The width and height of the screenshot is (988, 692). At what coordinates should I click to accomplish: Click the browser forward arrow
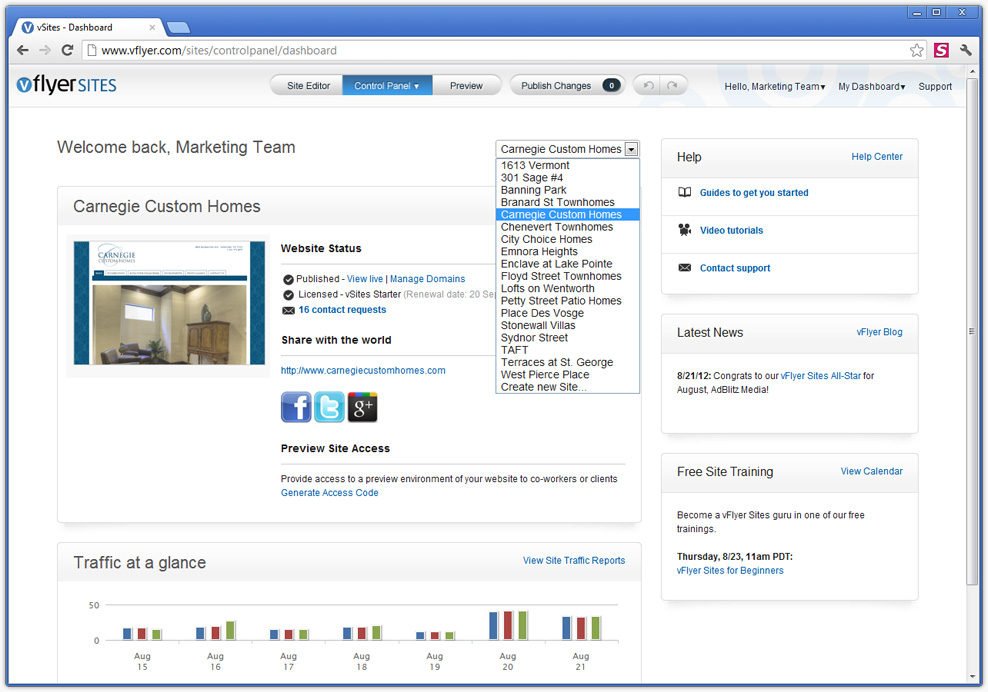click(45, 50)
